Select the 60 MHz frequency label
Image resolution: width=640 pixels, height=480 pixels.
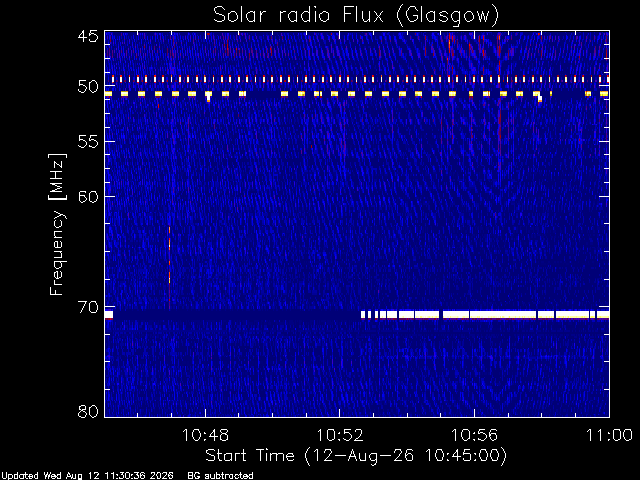88,197
